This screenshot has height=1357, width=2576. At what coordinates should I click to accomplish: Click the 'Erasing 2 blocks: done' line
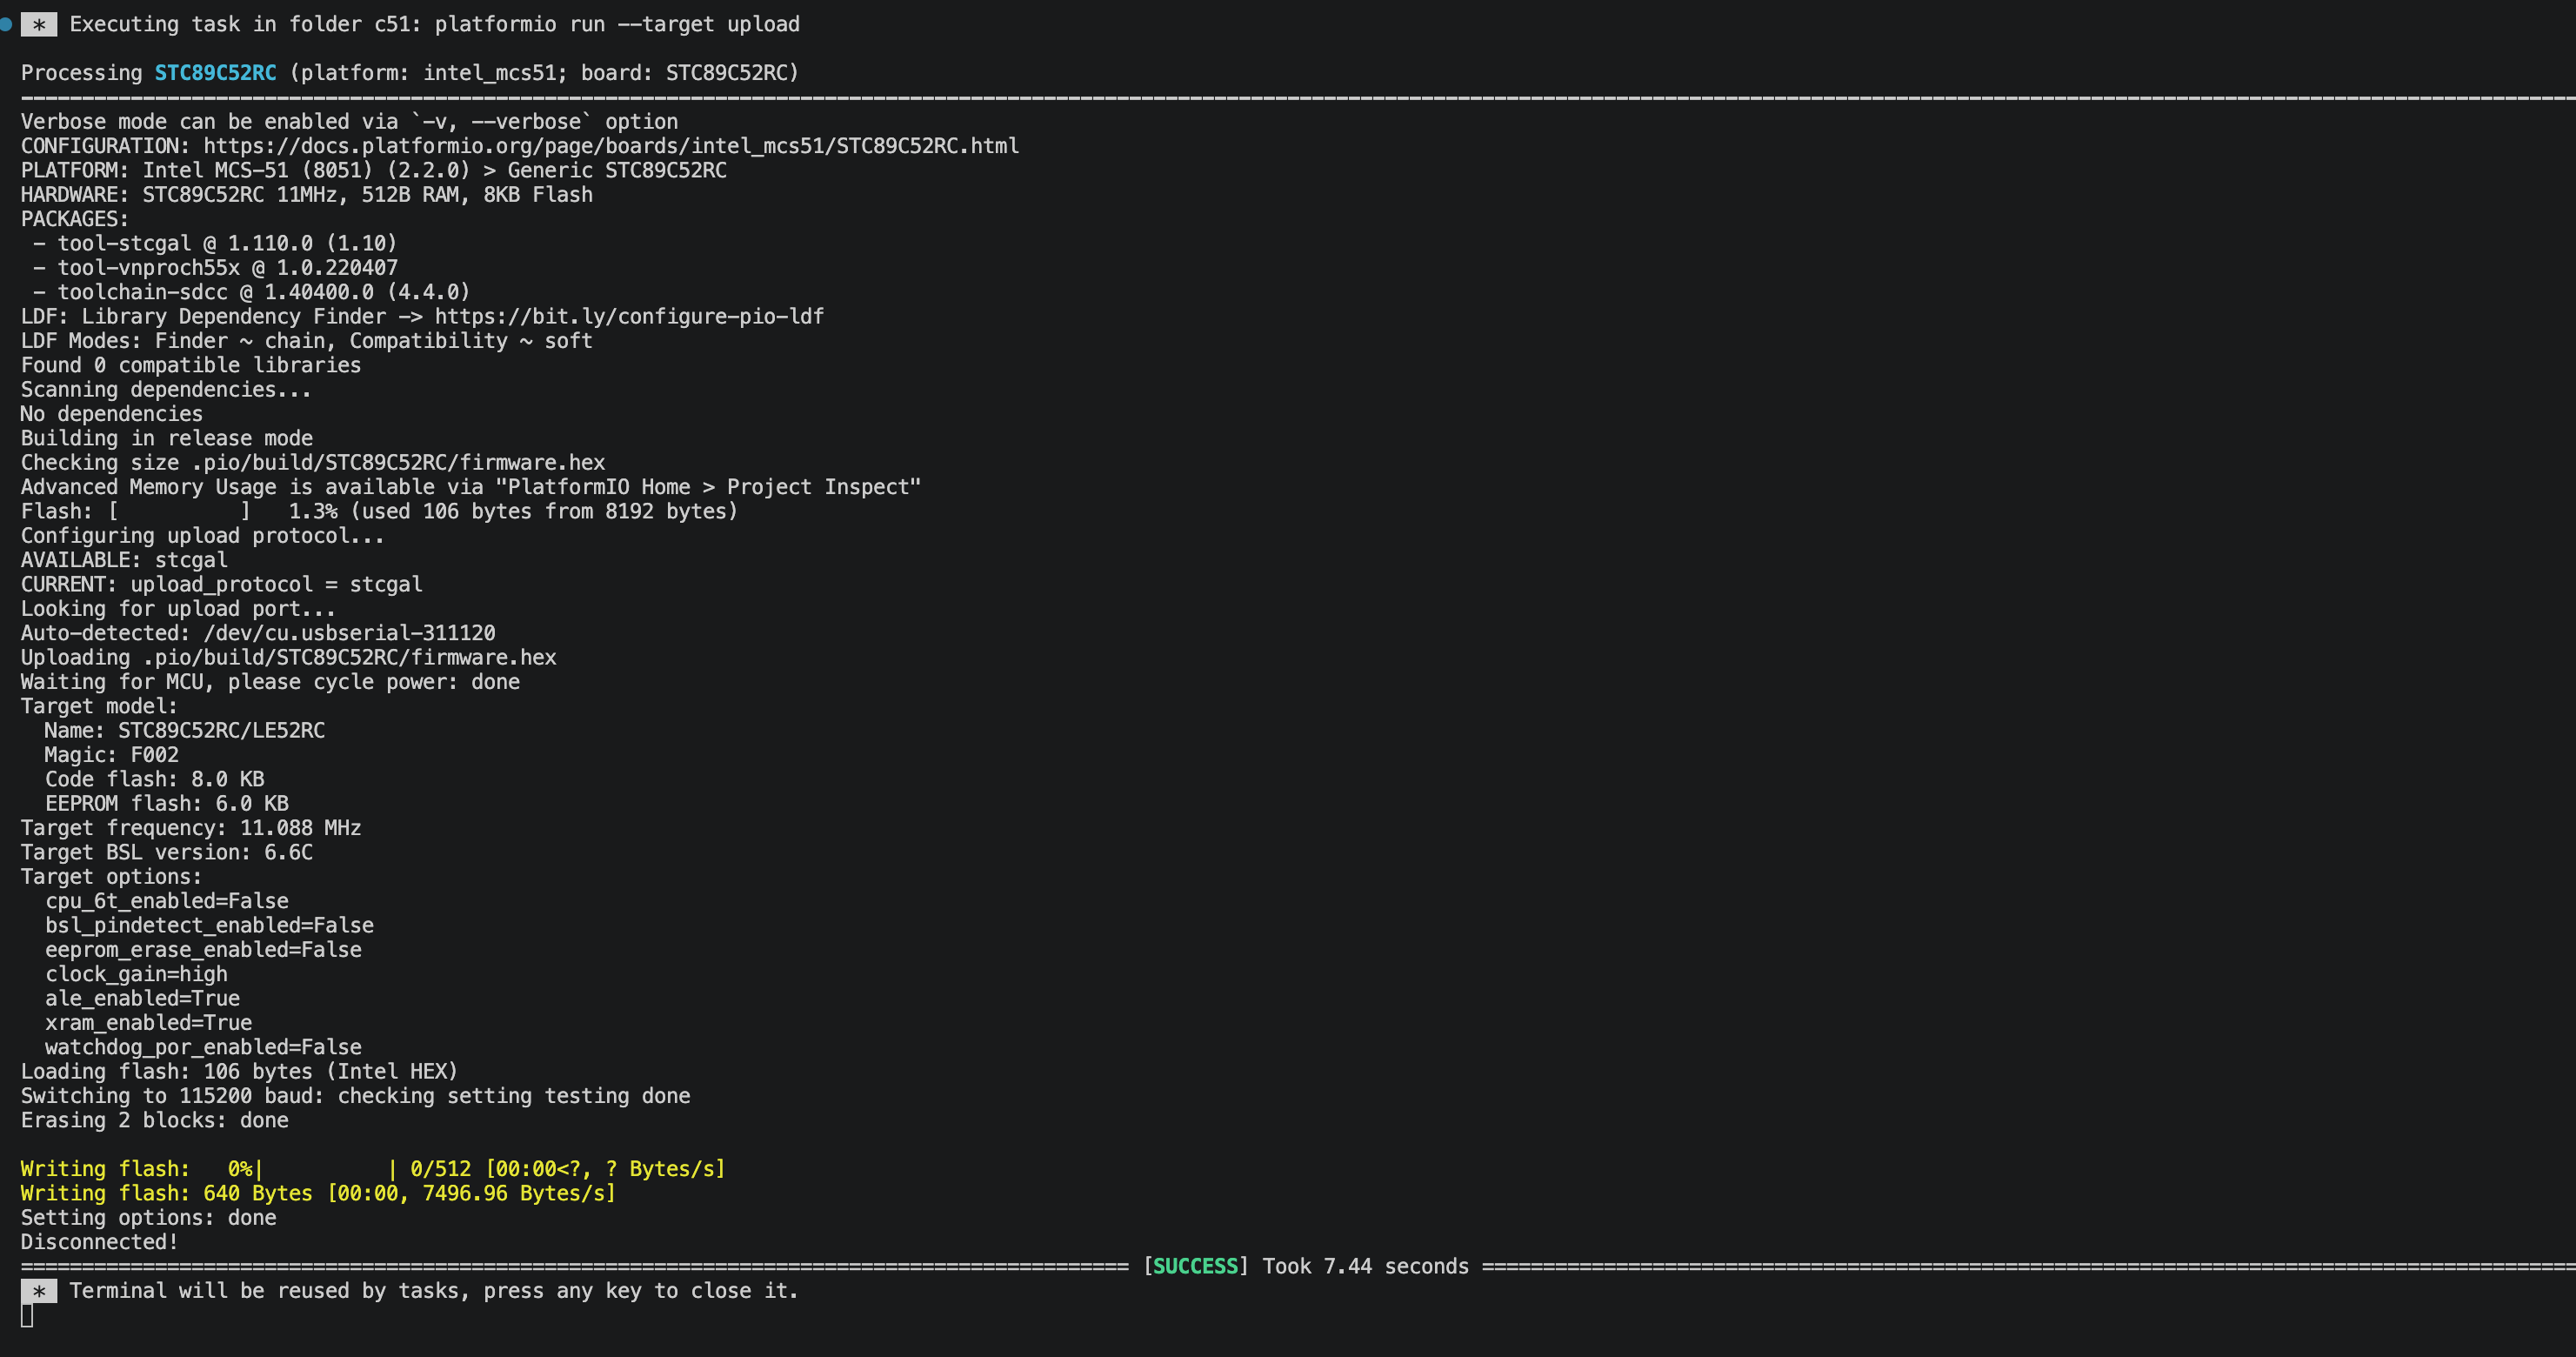pos(155,1120)
